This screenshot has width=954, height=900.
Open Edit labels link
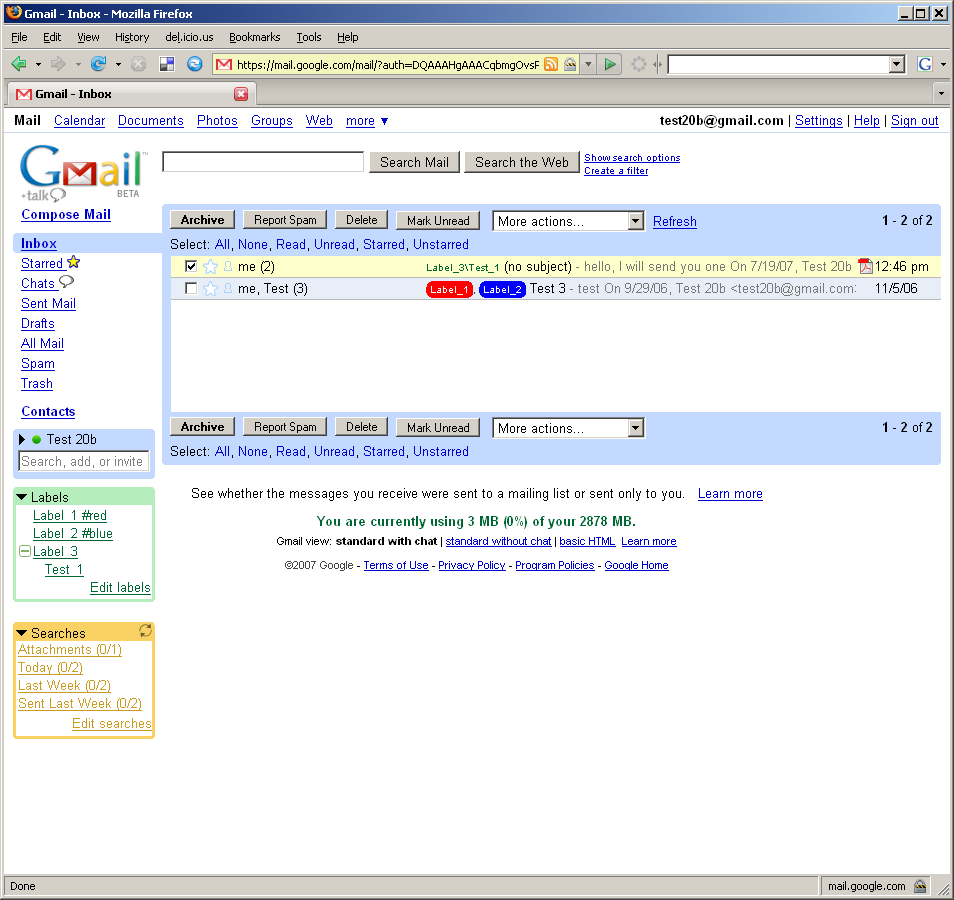coord(120,587)
